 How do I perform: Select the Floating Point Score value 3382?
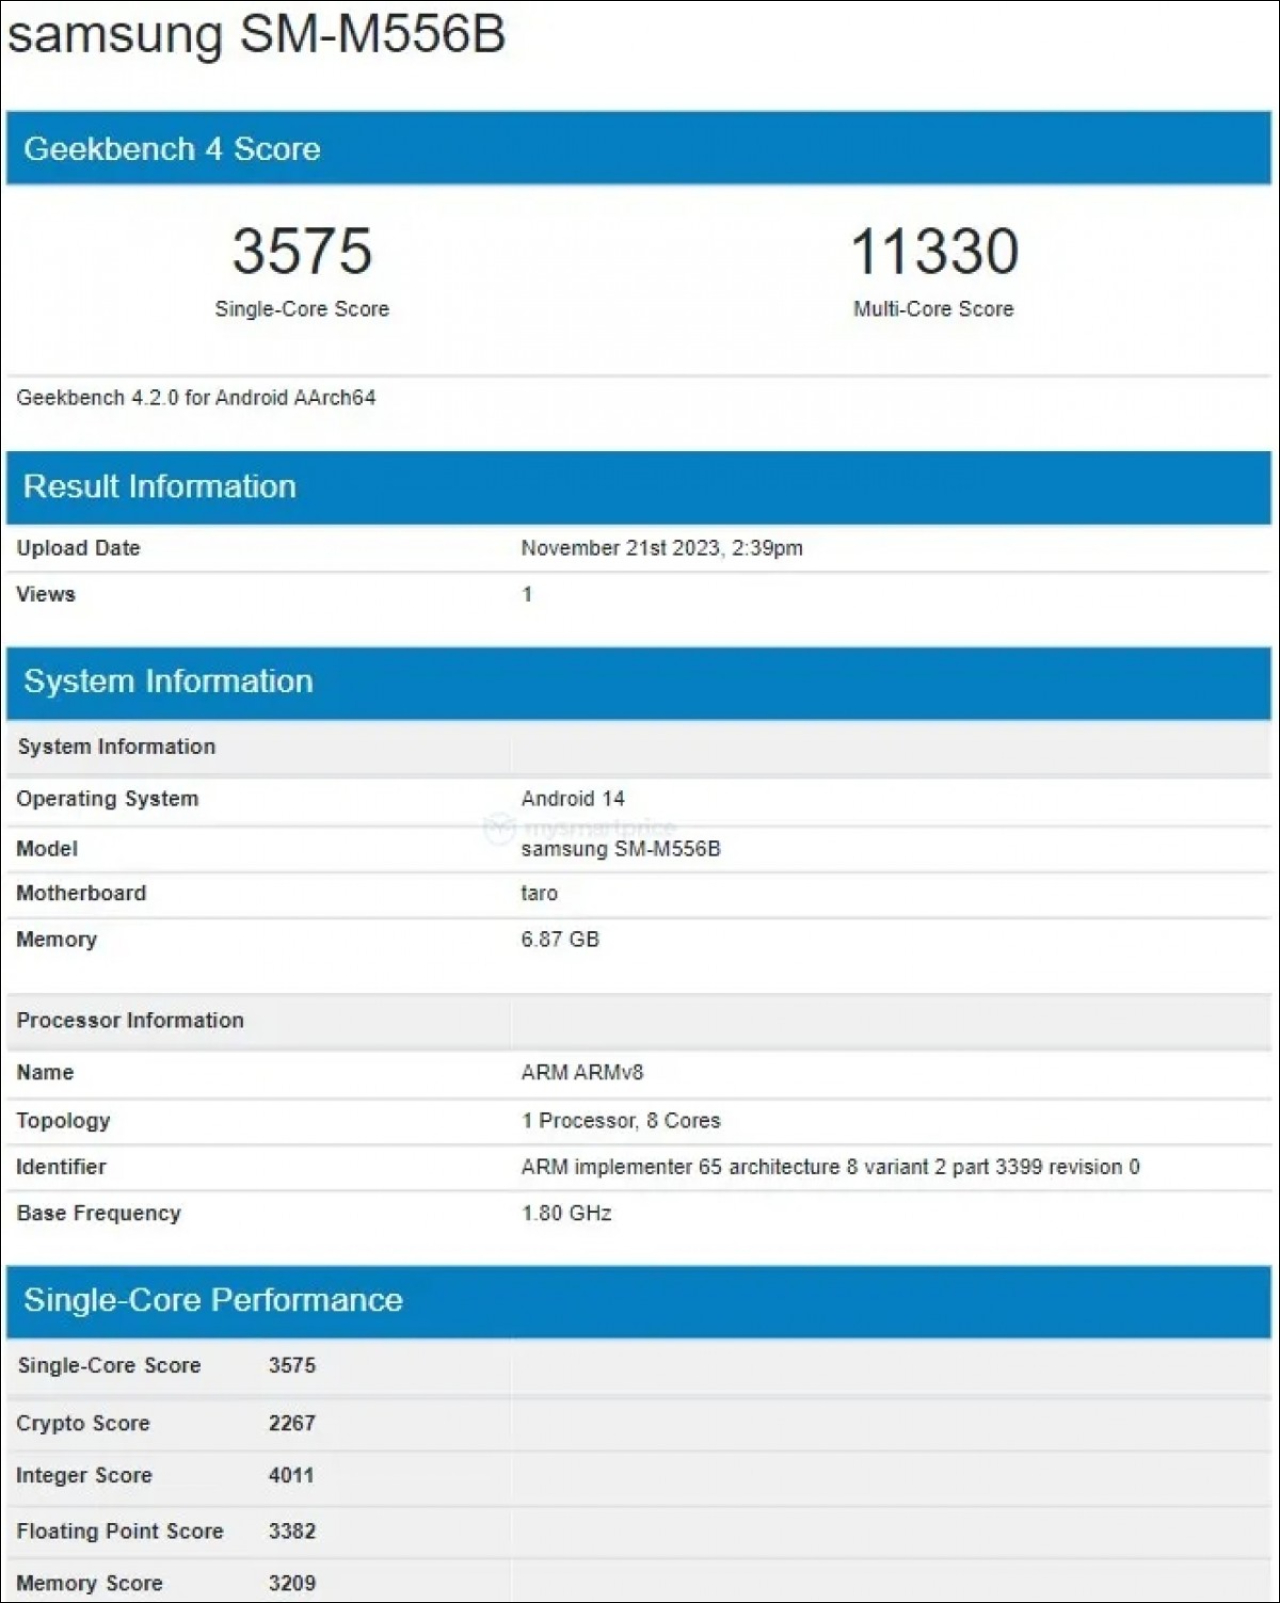(x=292, y=1532)
